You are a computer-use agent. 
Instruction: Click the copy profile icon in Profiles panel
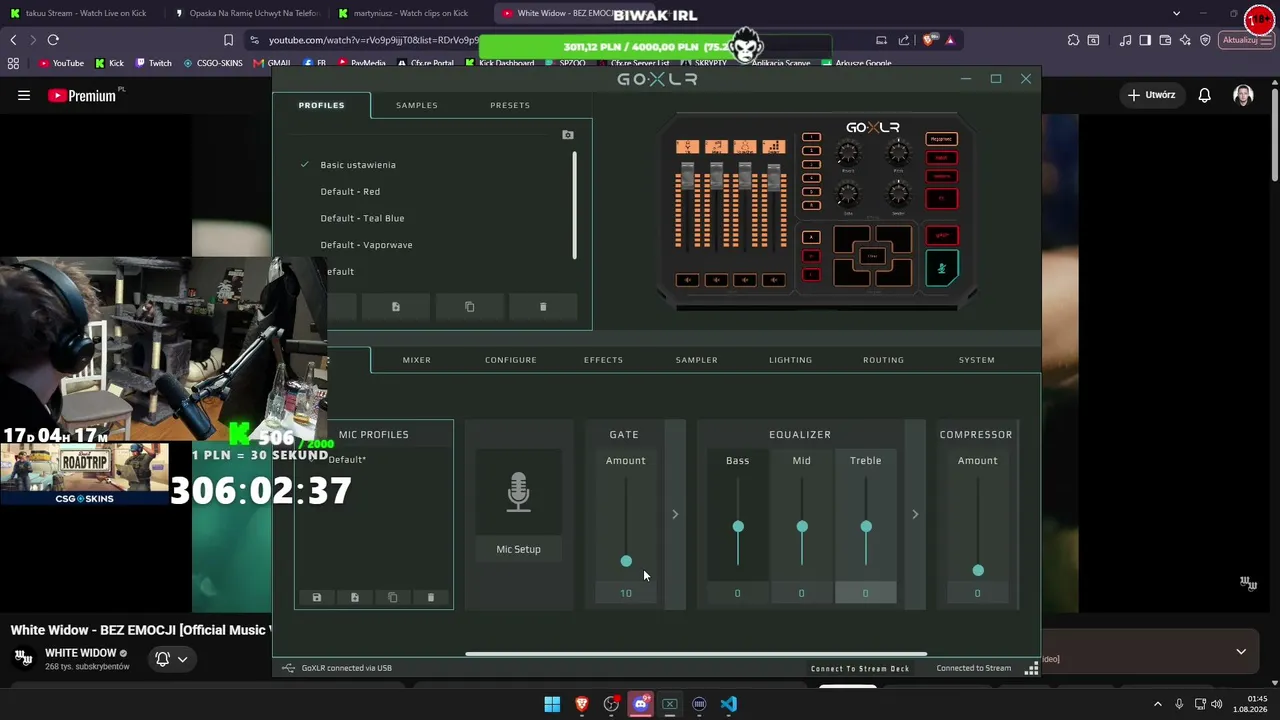click(x=470, y=307)
